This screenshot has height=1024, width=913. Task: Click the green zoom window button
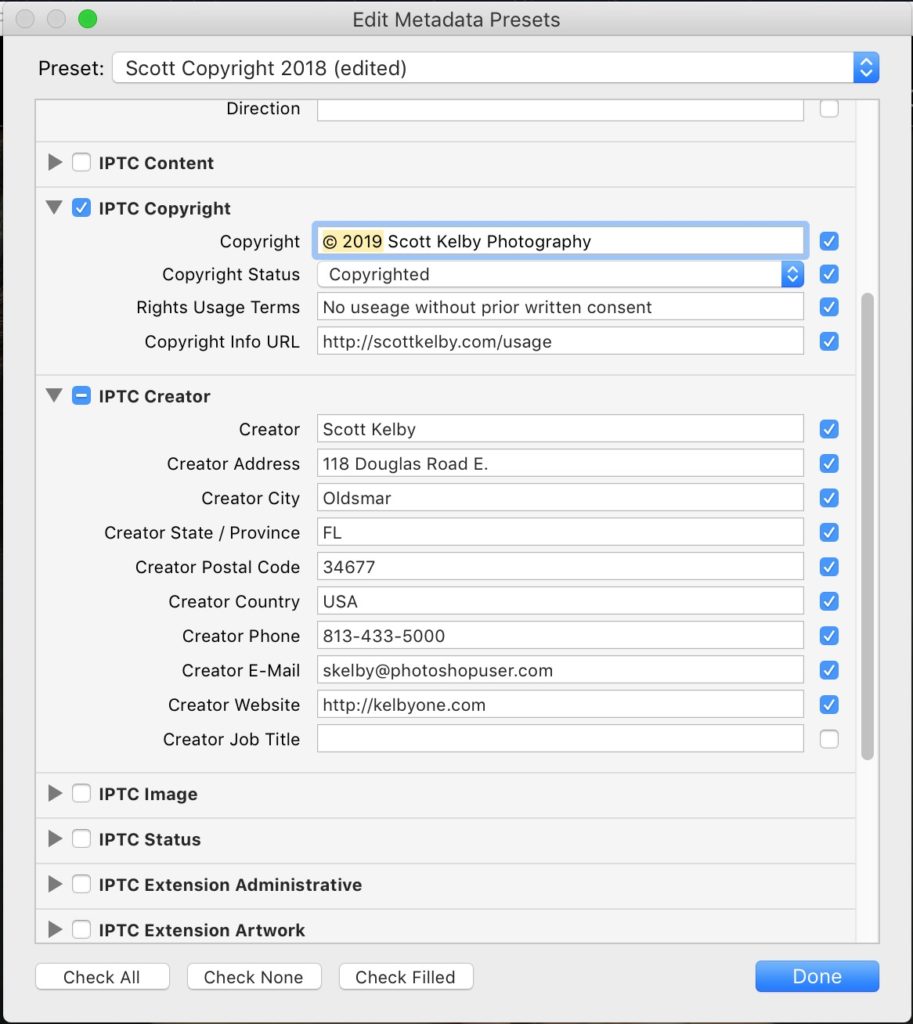[x=88, y=19]
